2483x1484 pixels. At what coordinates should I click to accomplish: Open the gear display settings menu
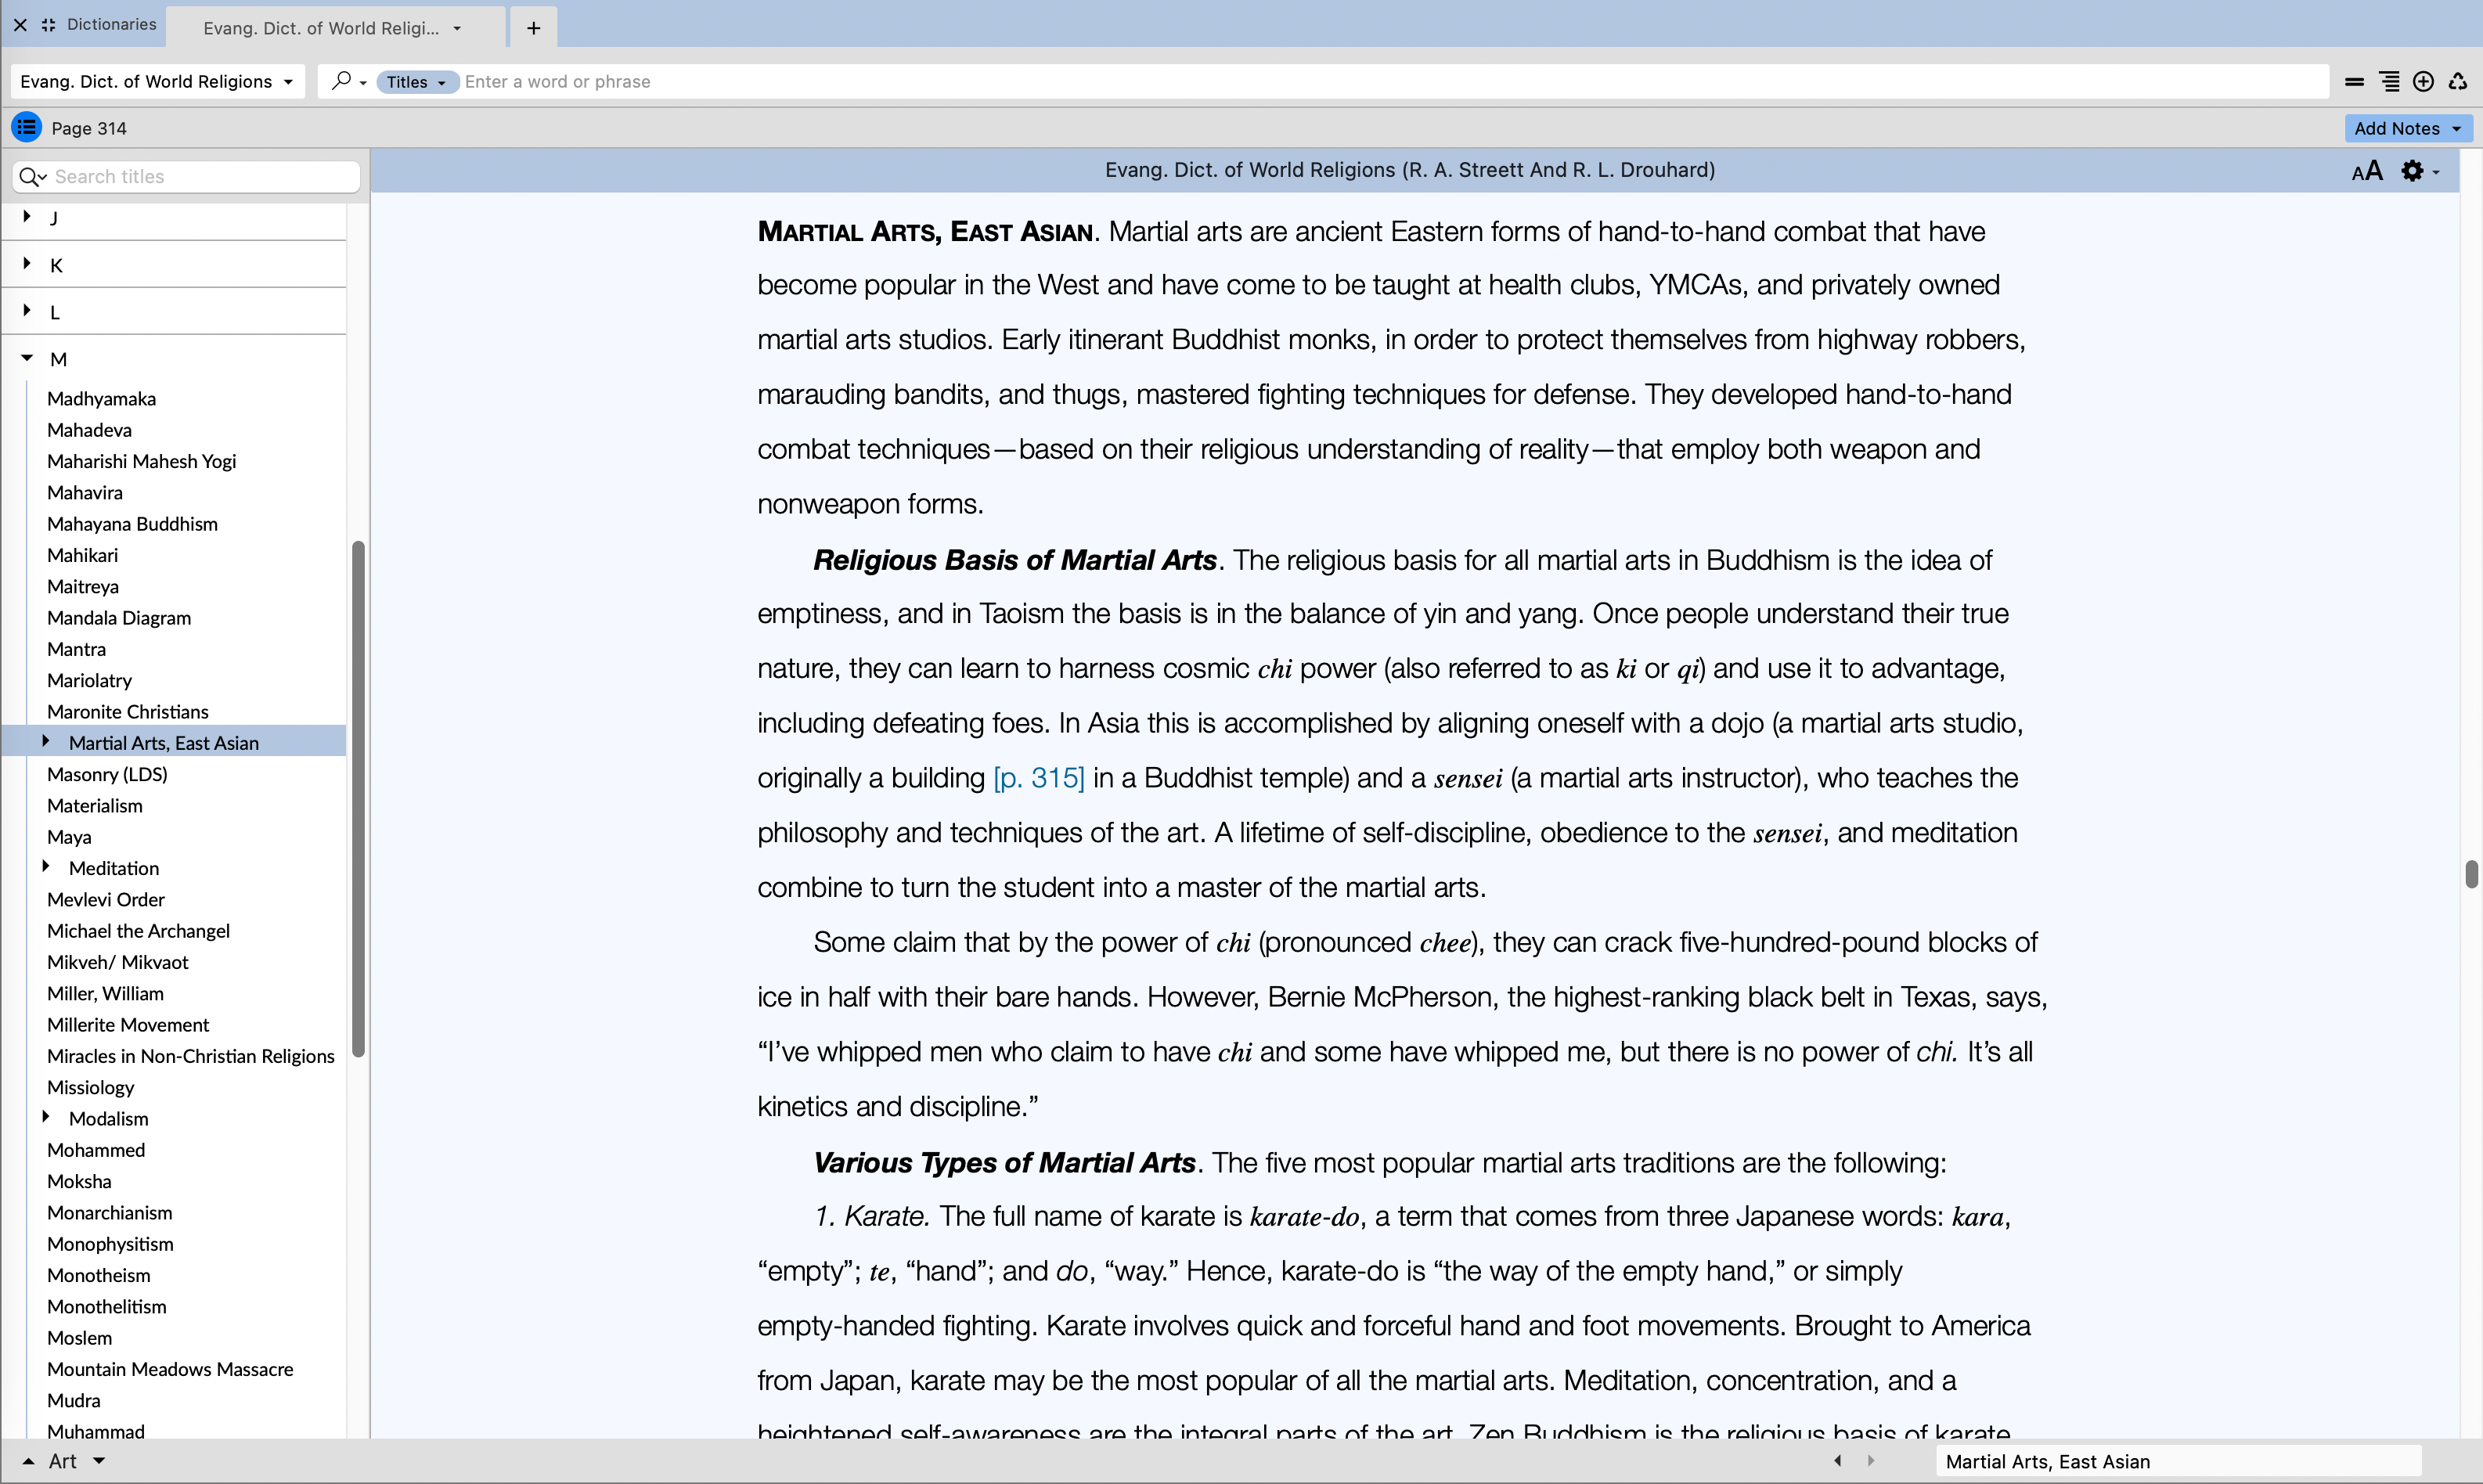tap(2419, 171)
